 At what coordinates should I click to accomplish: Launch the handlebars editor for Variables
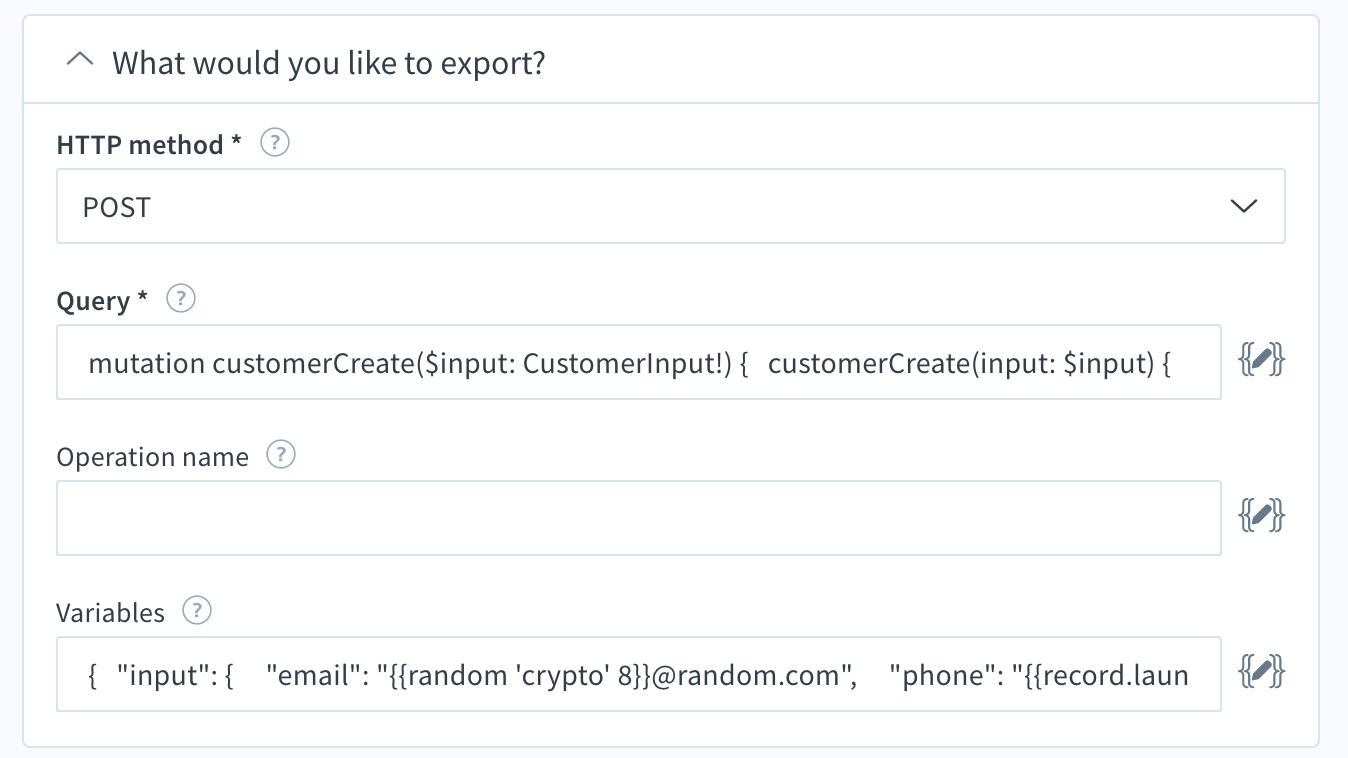1262,671
